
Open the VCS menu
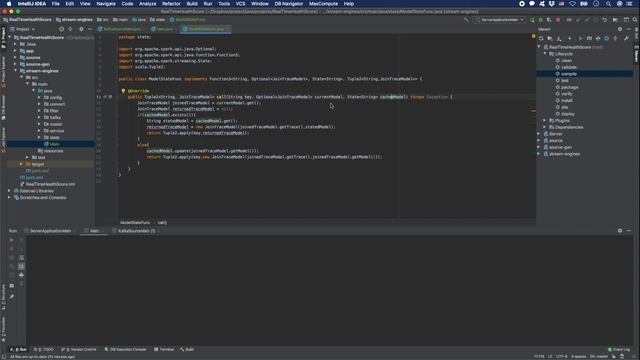point(240,4)
